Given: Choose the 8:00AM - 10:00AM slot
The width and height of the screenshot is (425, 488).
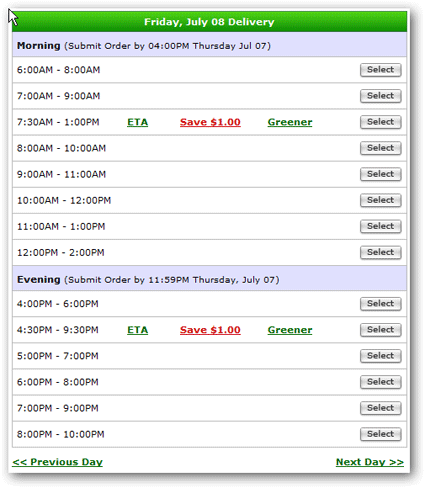Looking at the screenshot, I should pos(380,148).
